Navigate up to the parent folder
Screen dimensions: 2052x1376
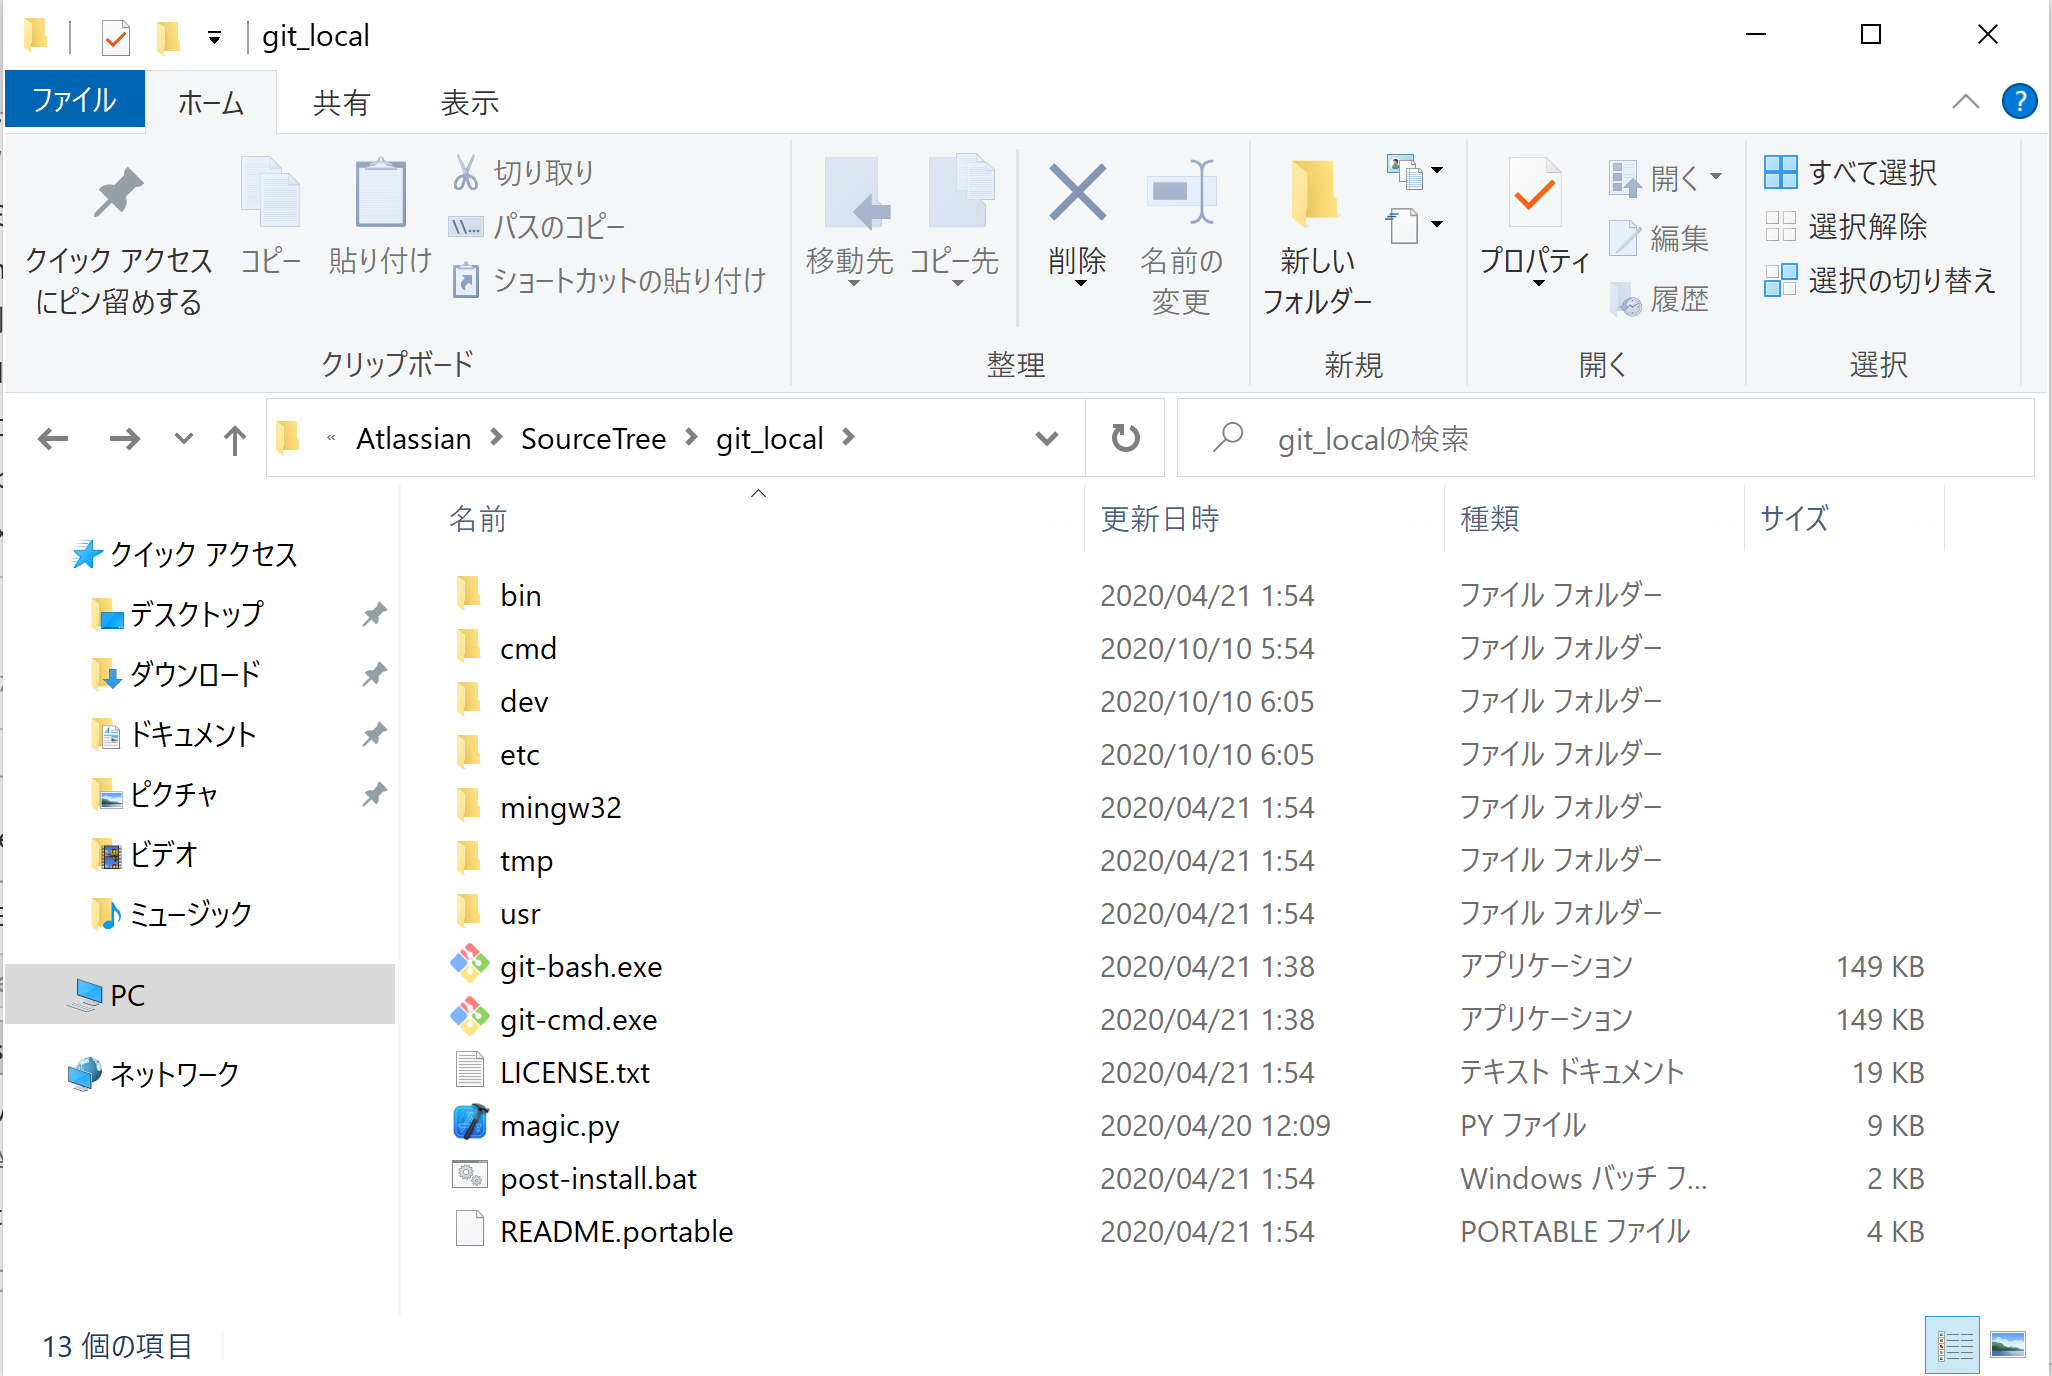234,437
